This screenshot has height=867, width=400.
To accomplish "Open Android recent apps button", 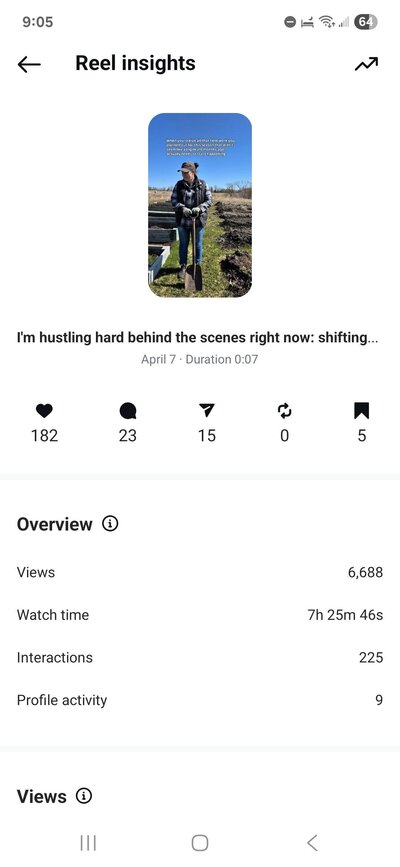I will point(88,843).
